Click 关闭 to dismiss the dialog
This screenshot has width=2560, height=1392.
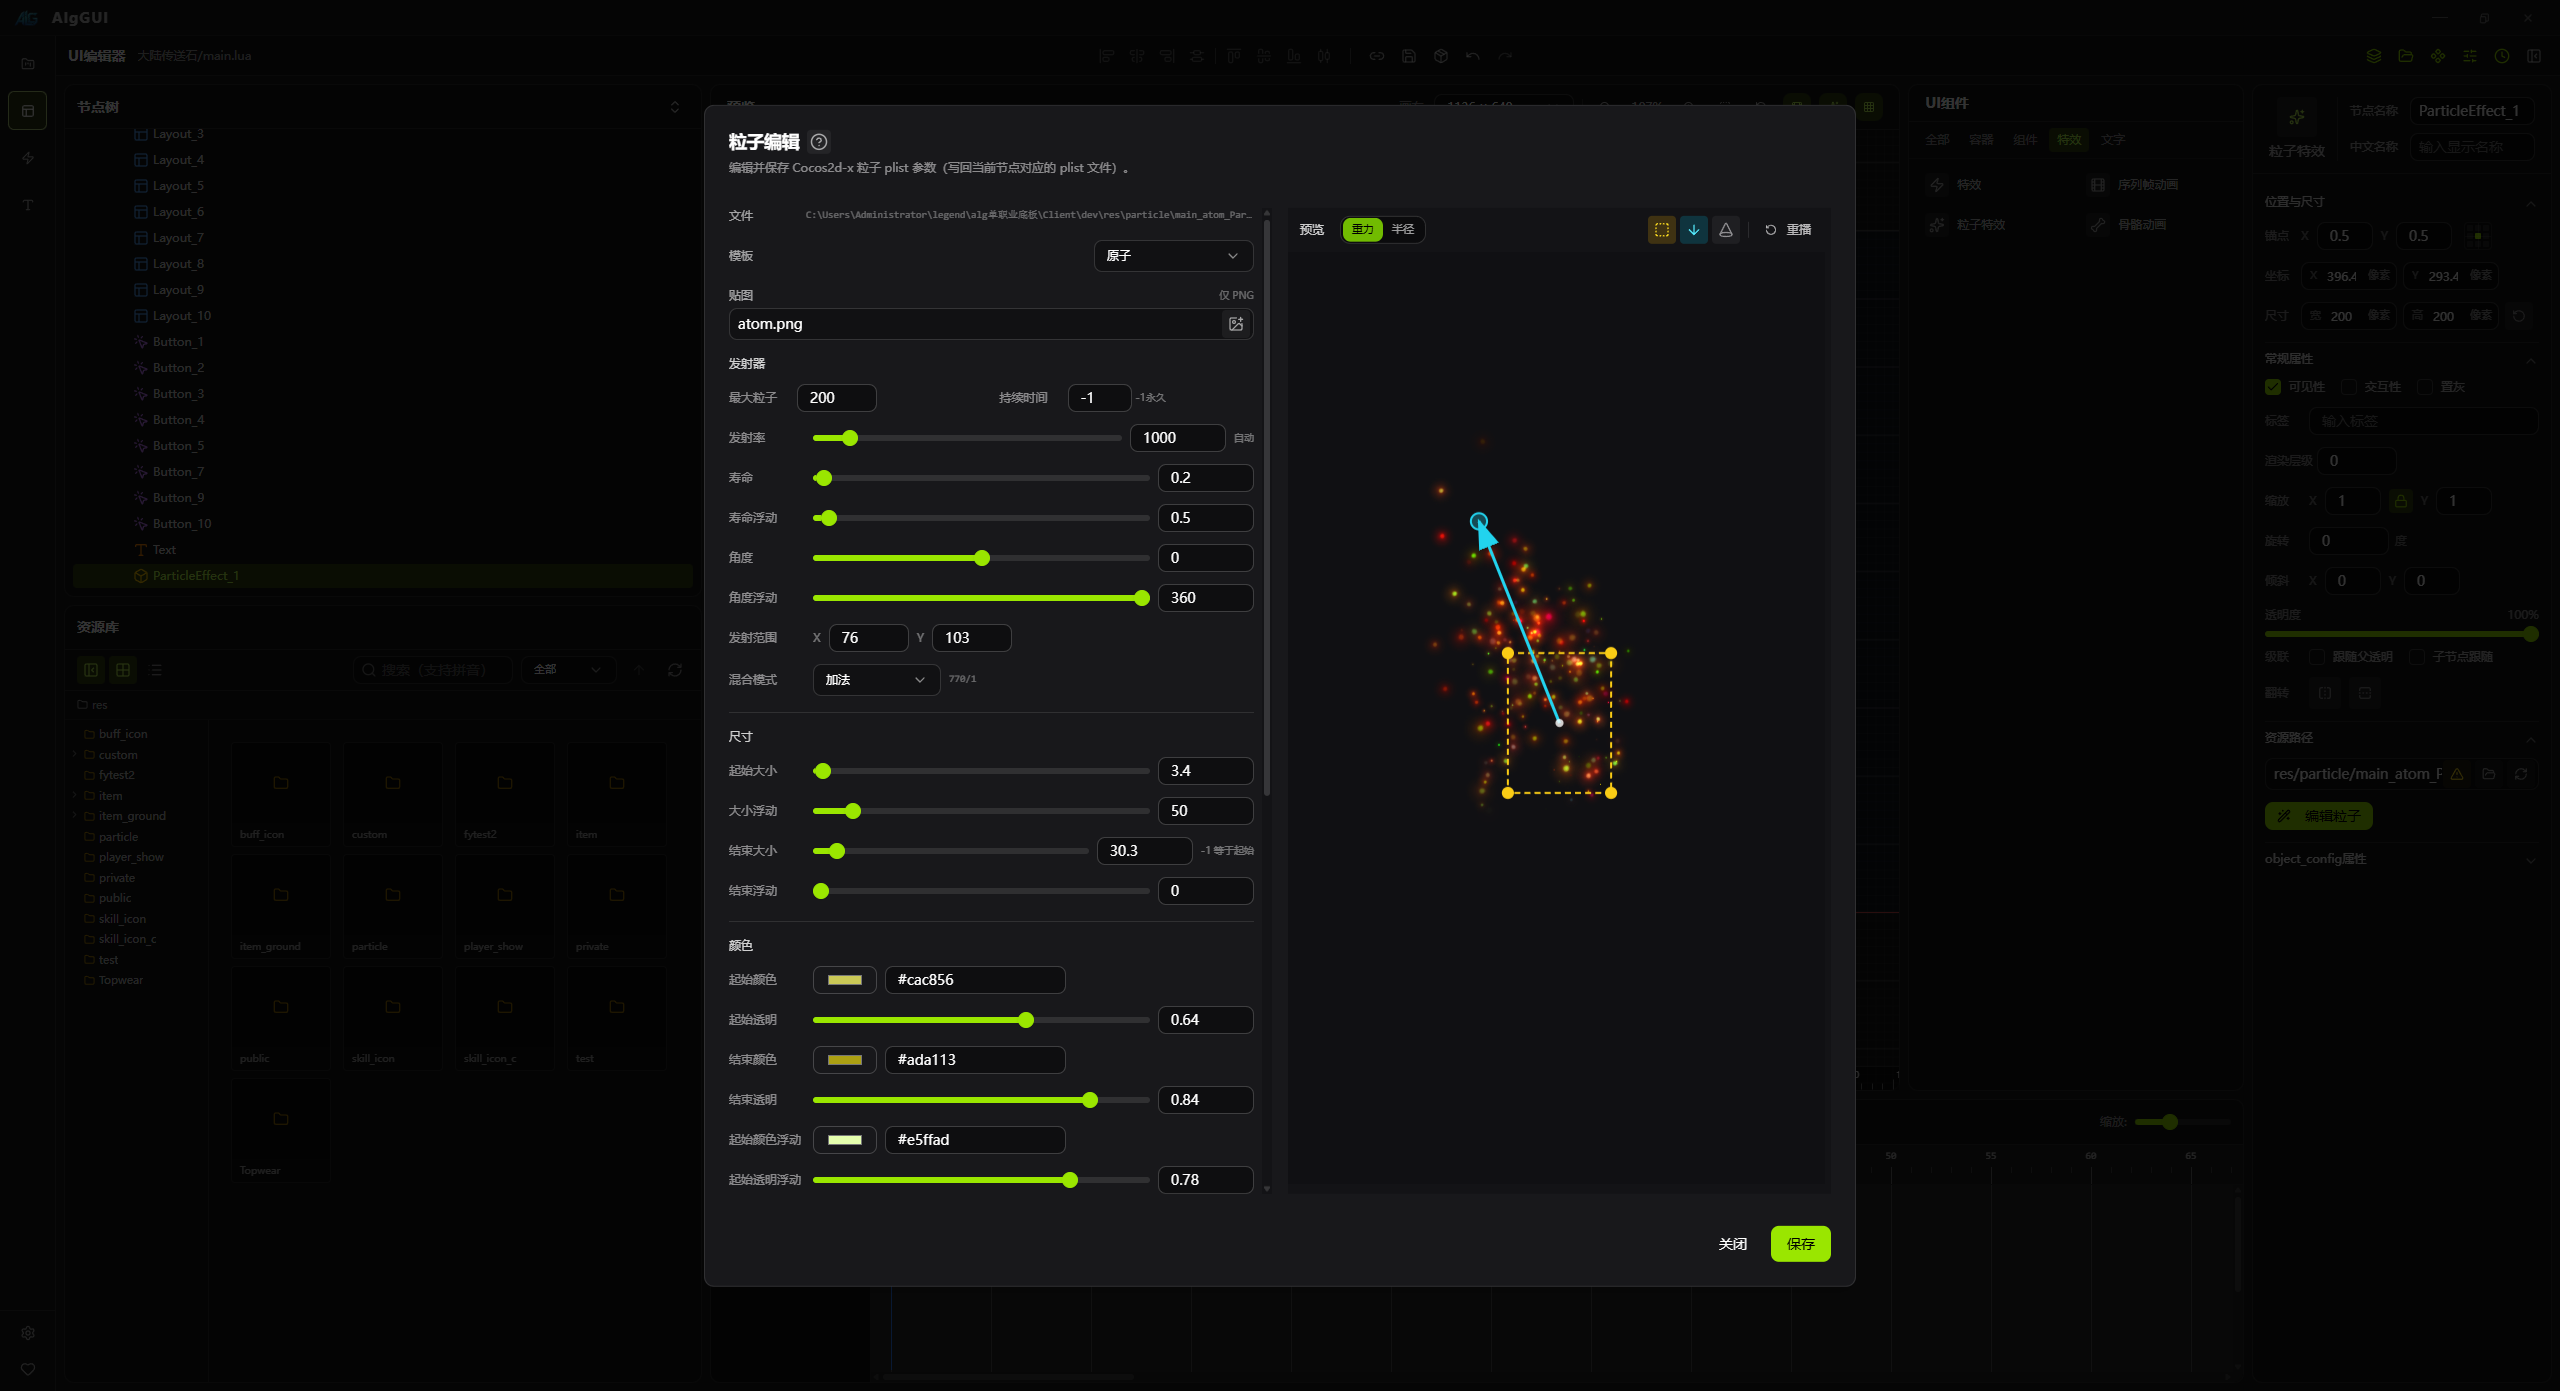pos(1732,1244)
